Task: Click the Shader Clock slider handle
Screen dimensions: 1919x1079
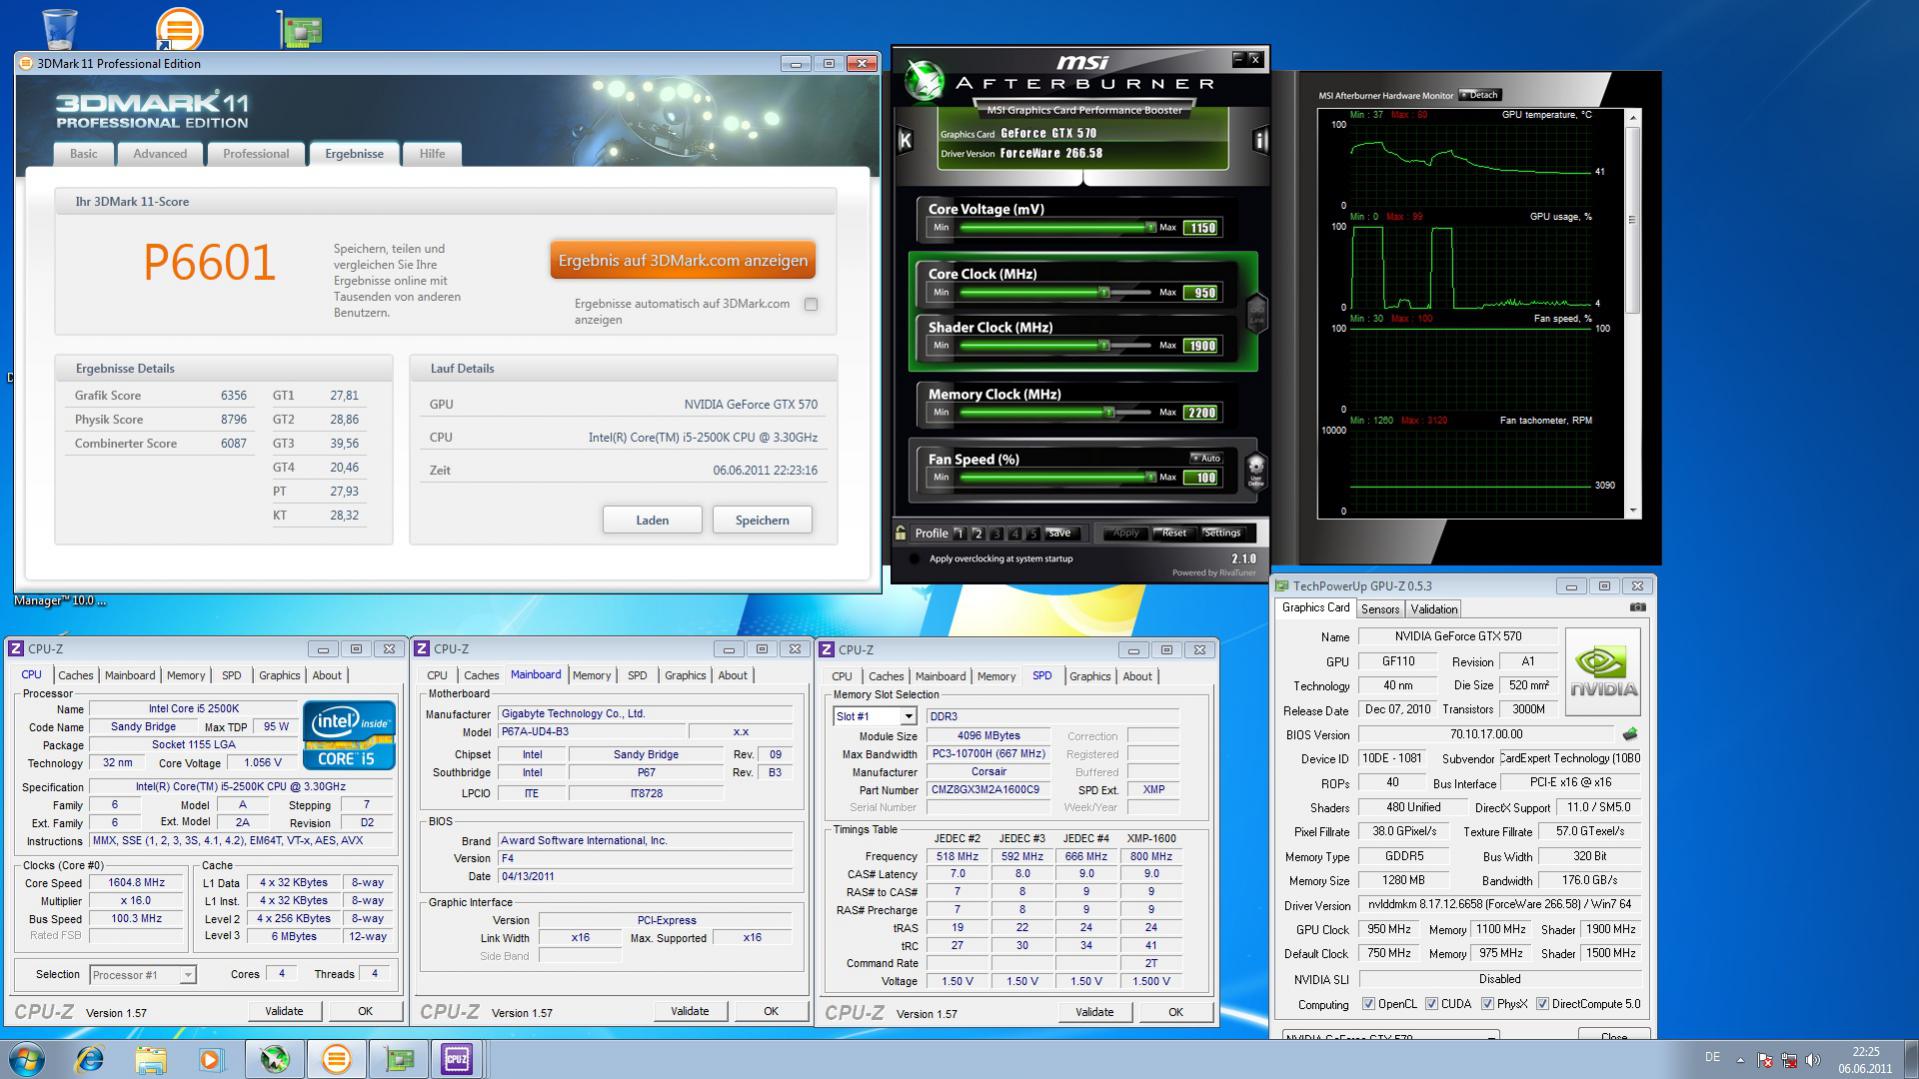Action: pos(1104,346)
